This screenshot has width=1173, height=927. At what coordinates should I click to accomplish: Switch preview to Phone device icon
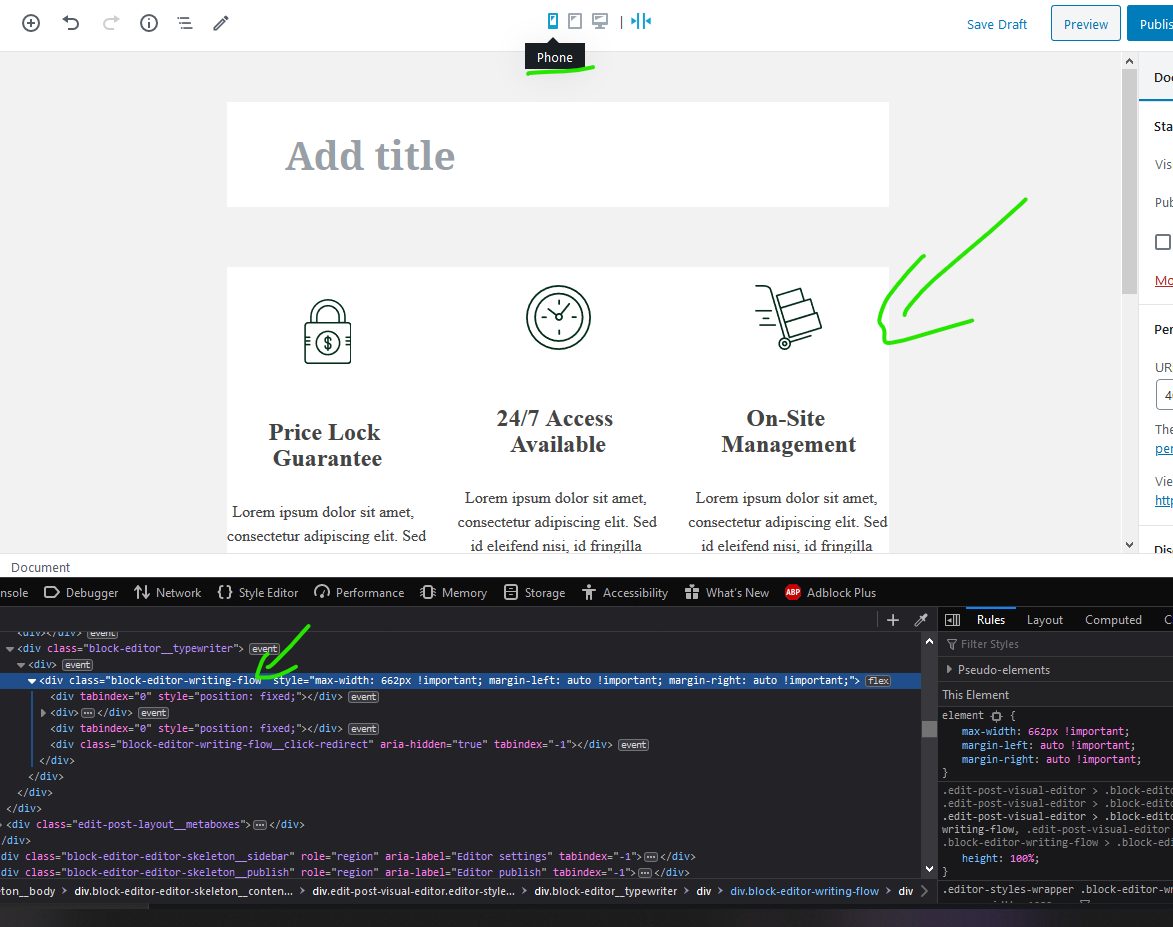click(x=553, y=21)
